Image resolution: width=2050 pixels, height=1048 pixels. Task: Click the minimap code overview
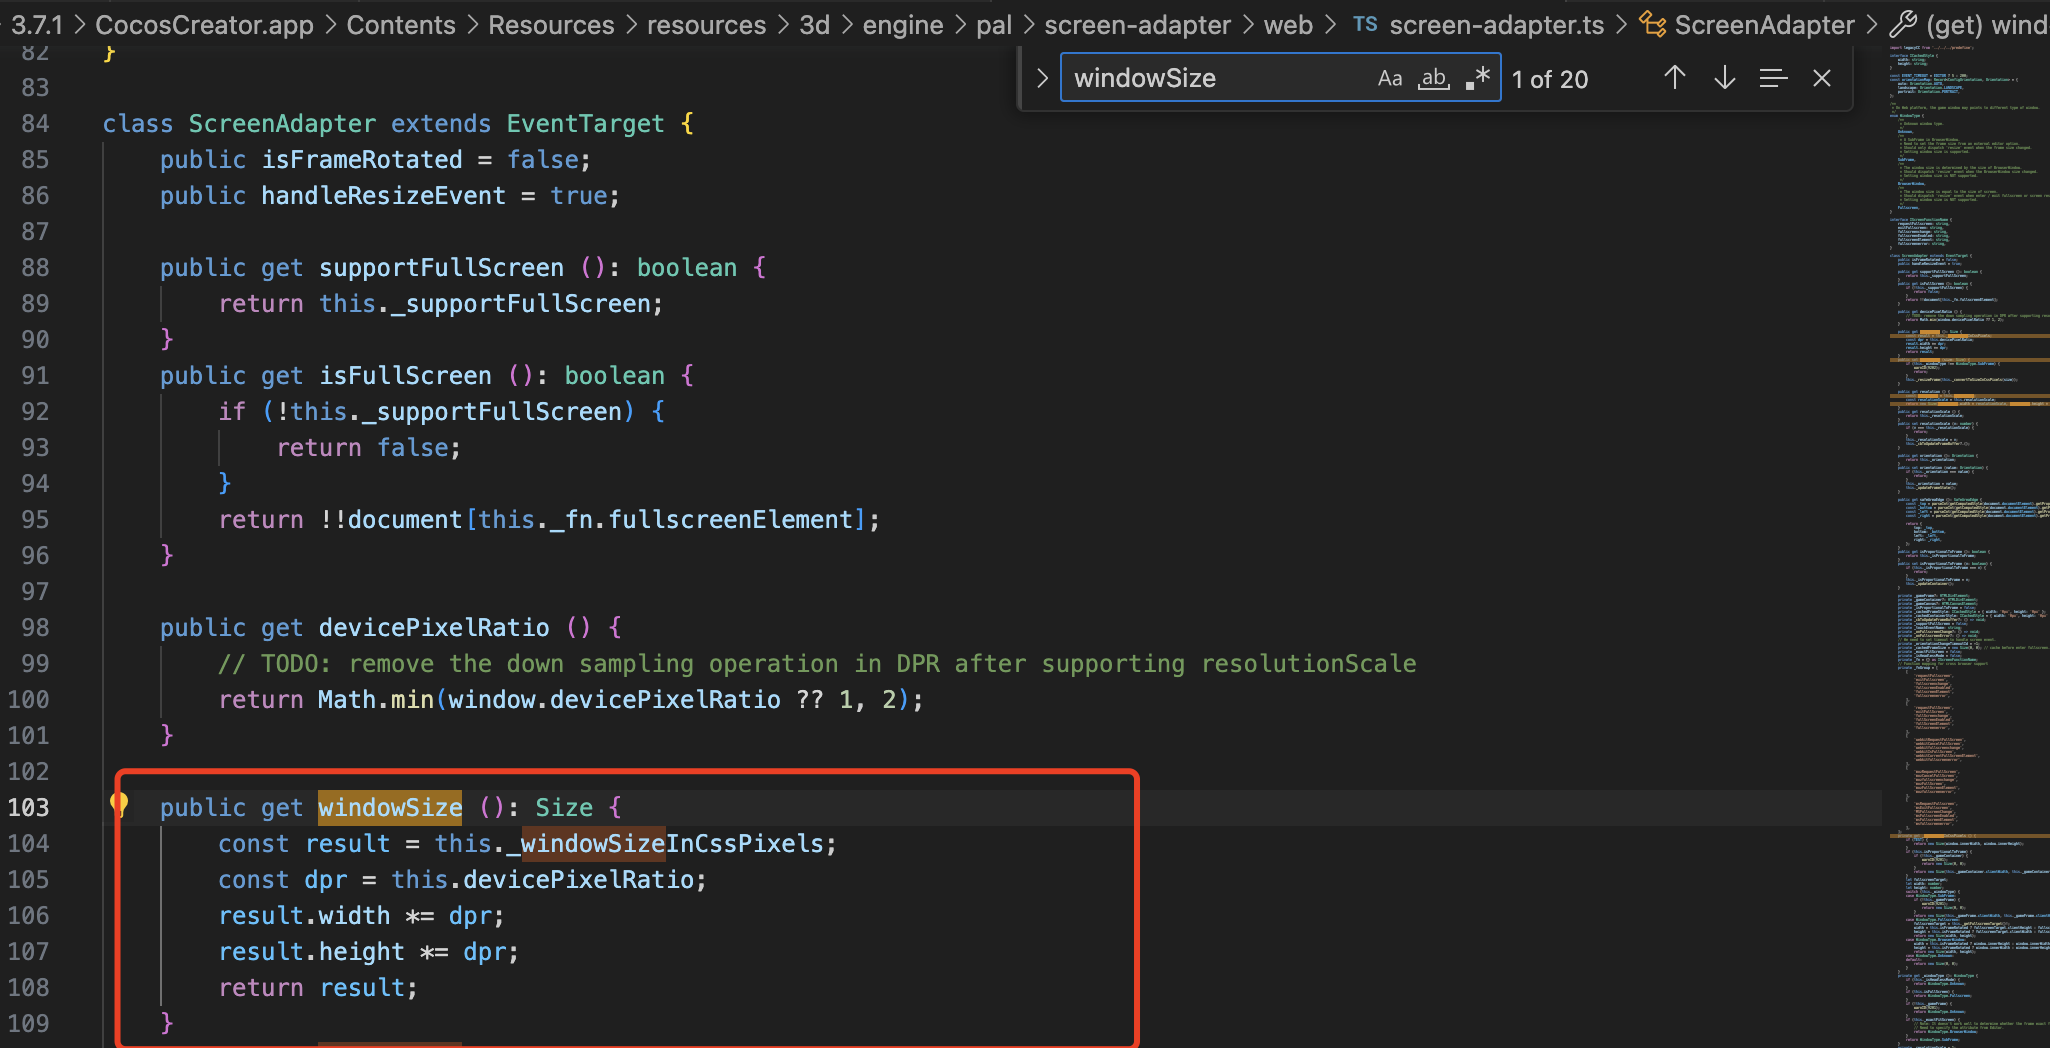(x=1968, y=546)
